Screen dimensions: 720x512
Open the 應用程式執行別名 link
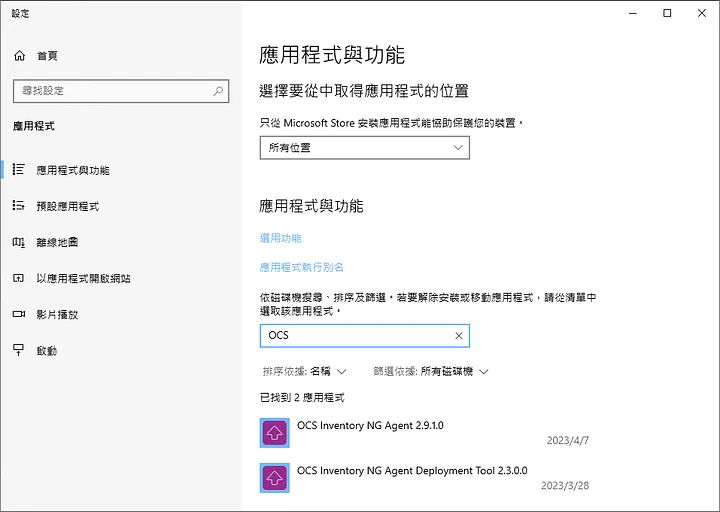(x=302, y=267)
